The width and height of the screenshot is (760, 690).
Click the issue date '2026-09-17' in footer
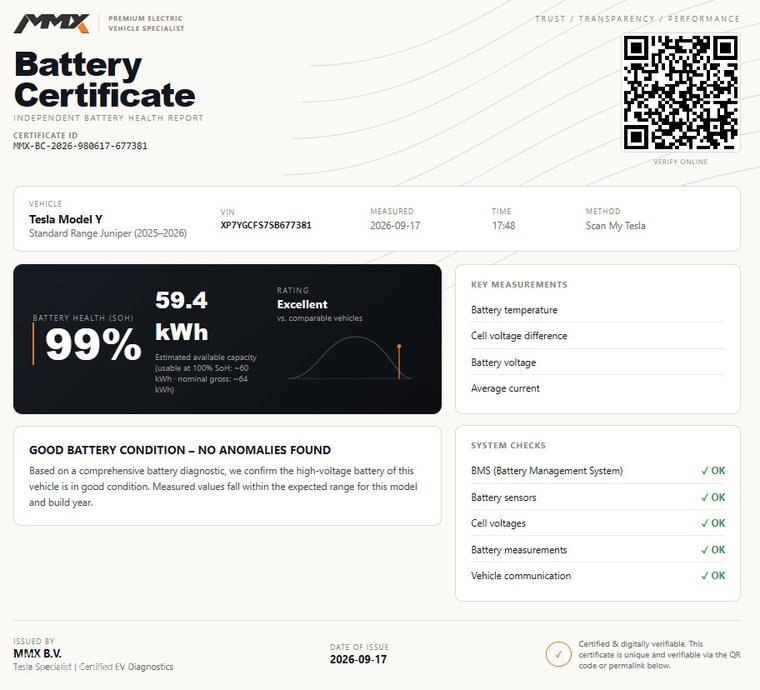(x=358, y=659)
